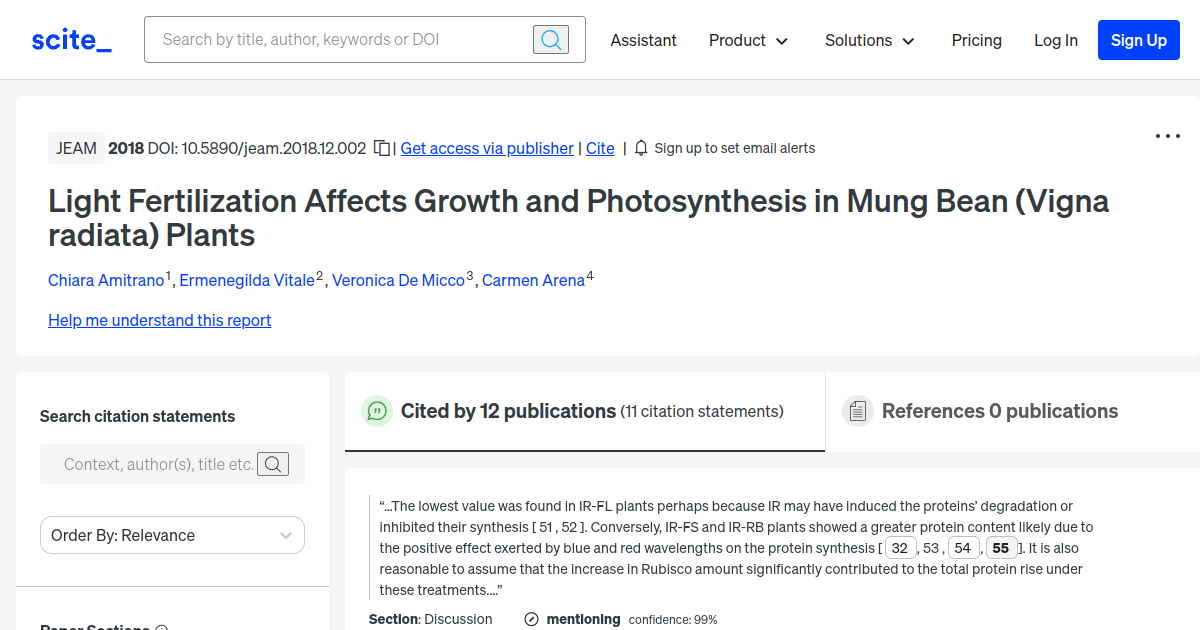Click the bell icon for email alerts
The height and width of the screenshot is (630, 1200).
[x=640, y=147]
